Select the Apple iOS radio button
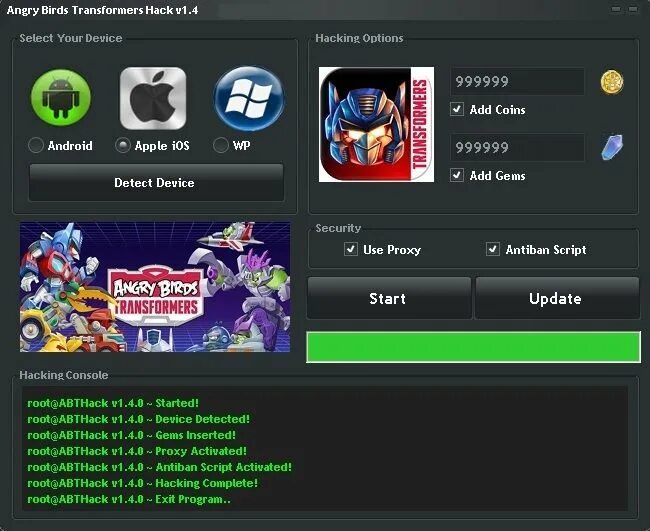Viewport: 650px width, 531px height. [123, 145]
